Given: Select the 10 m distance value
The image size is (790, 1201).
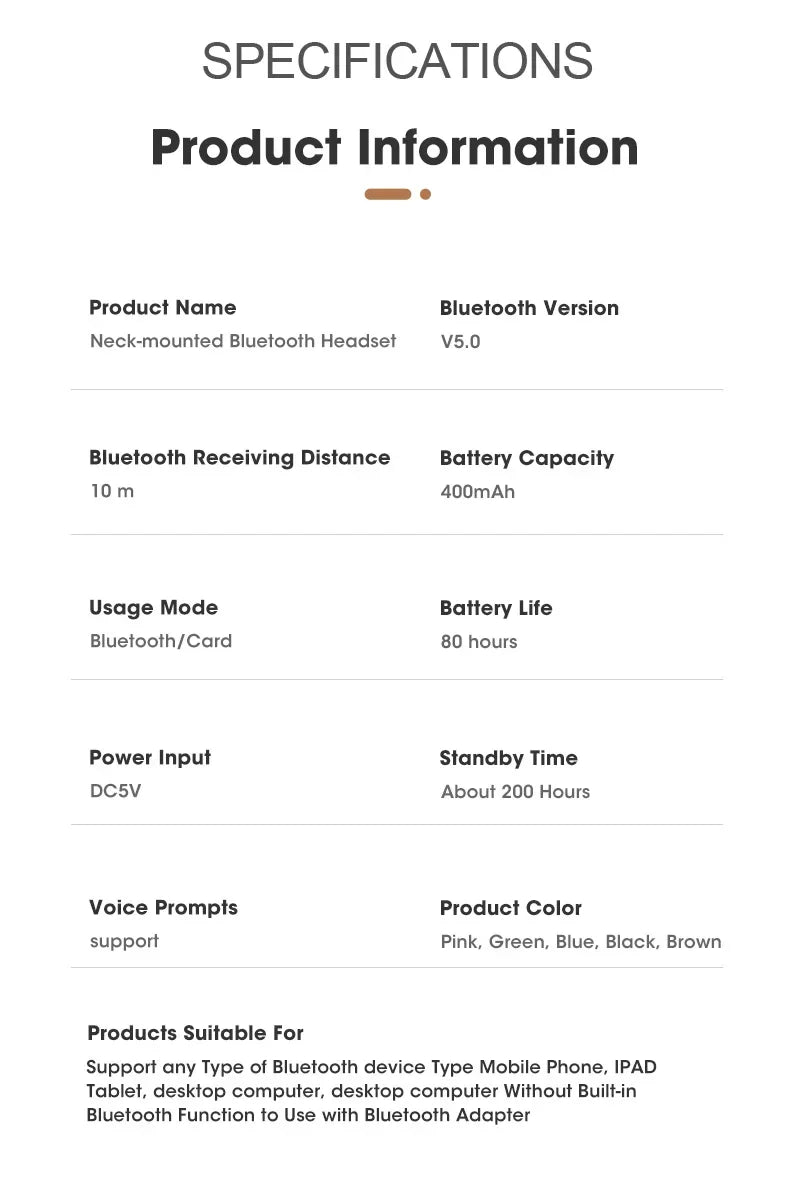Looking at the screenshot, I should tap(112, 491).
